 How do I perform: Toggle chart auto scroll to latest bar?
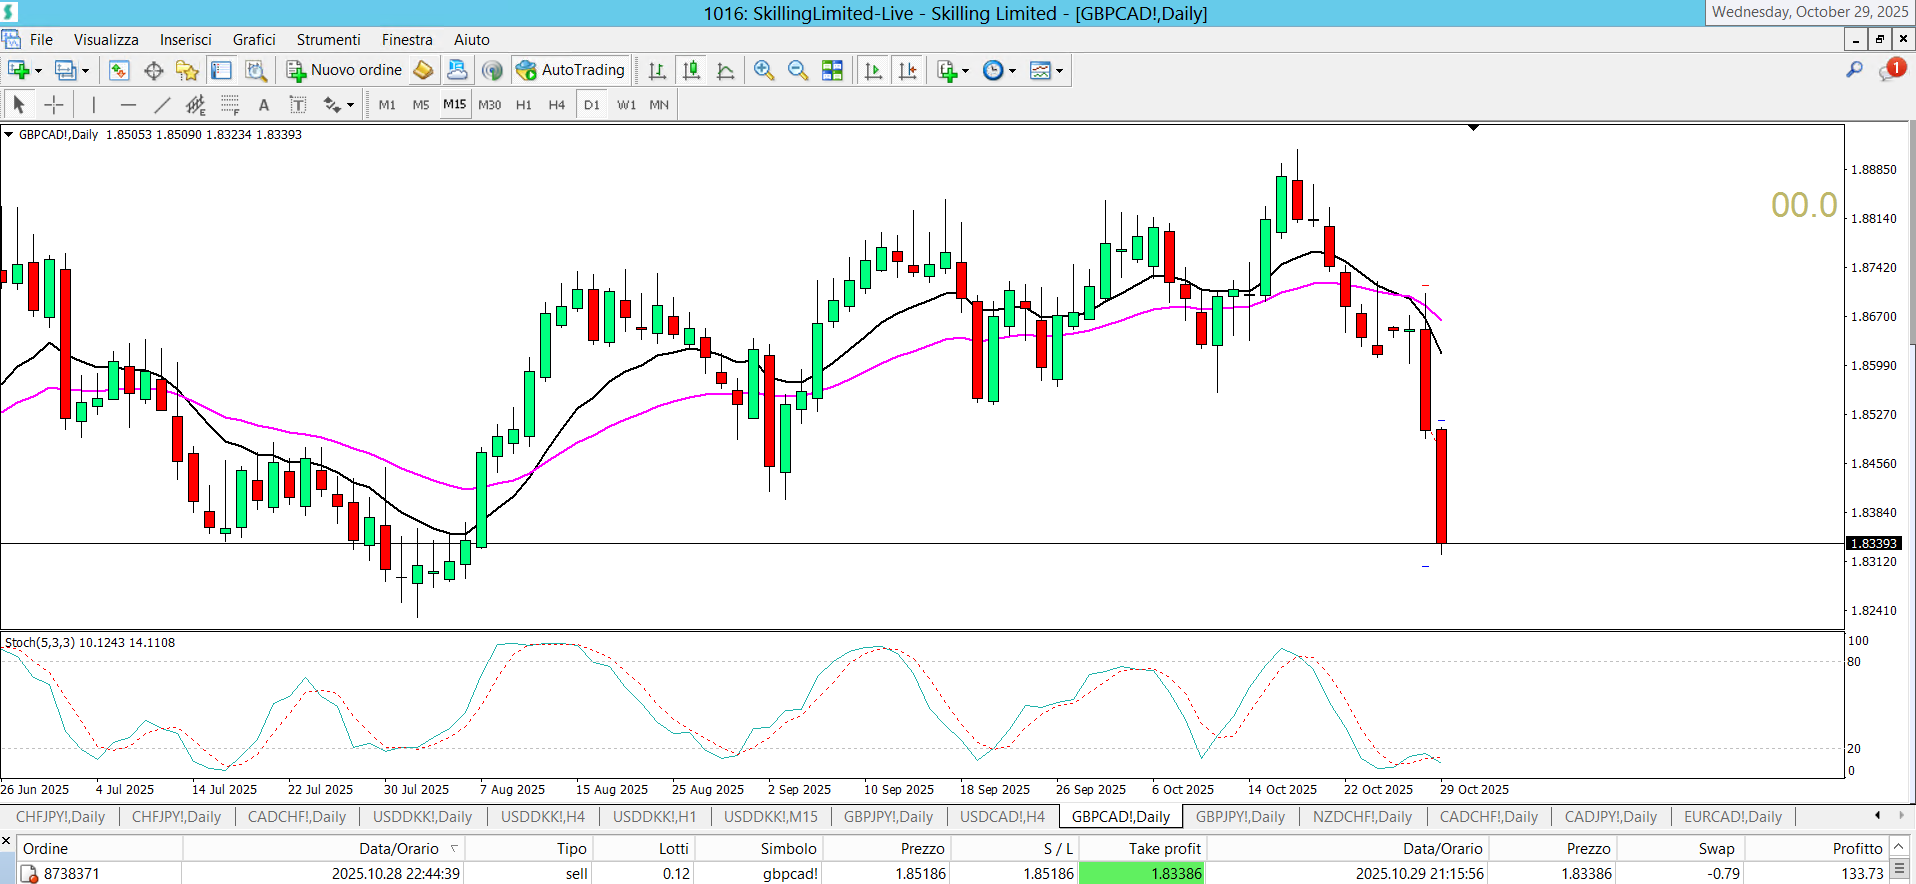tap(873, 70)
